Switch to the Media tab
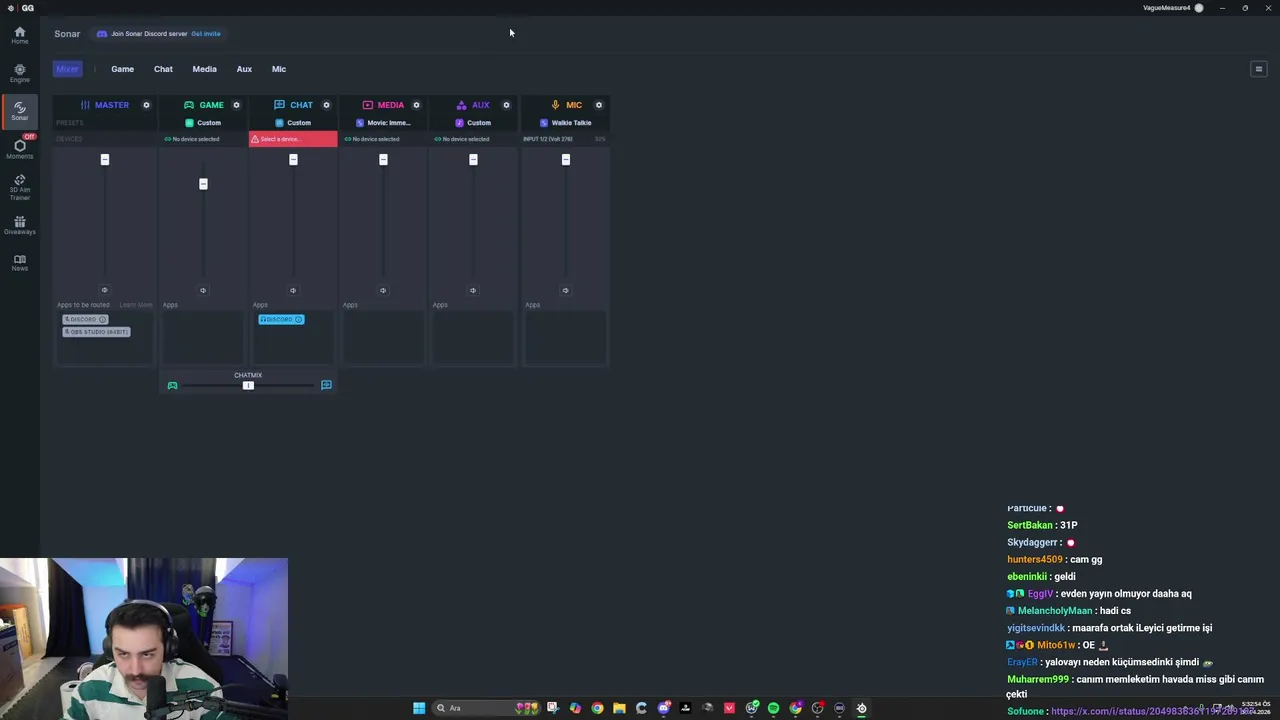Viewport: 1280px width, 720px height. pos(204,69)
